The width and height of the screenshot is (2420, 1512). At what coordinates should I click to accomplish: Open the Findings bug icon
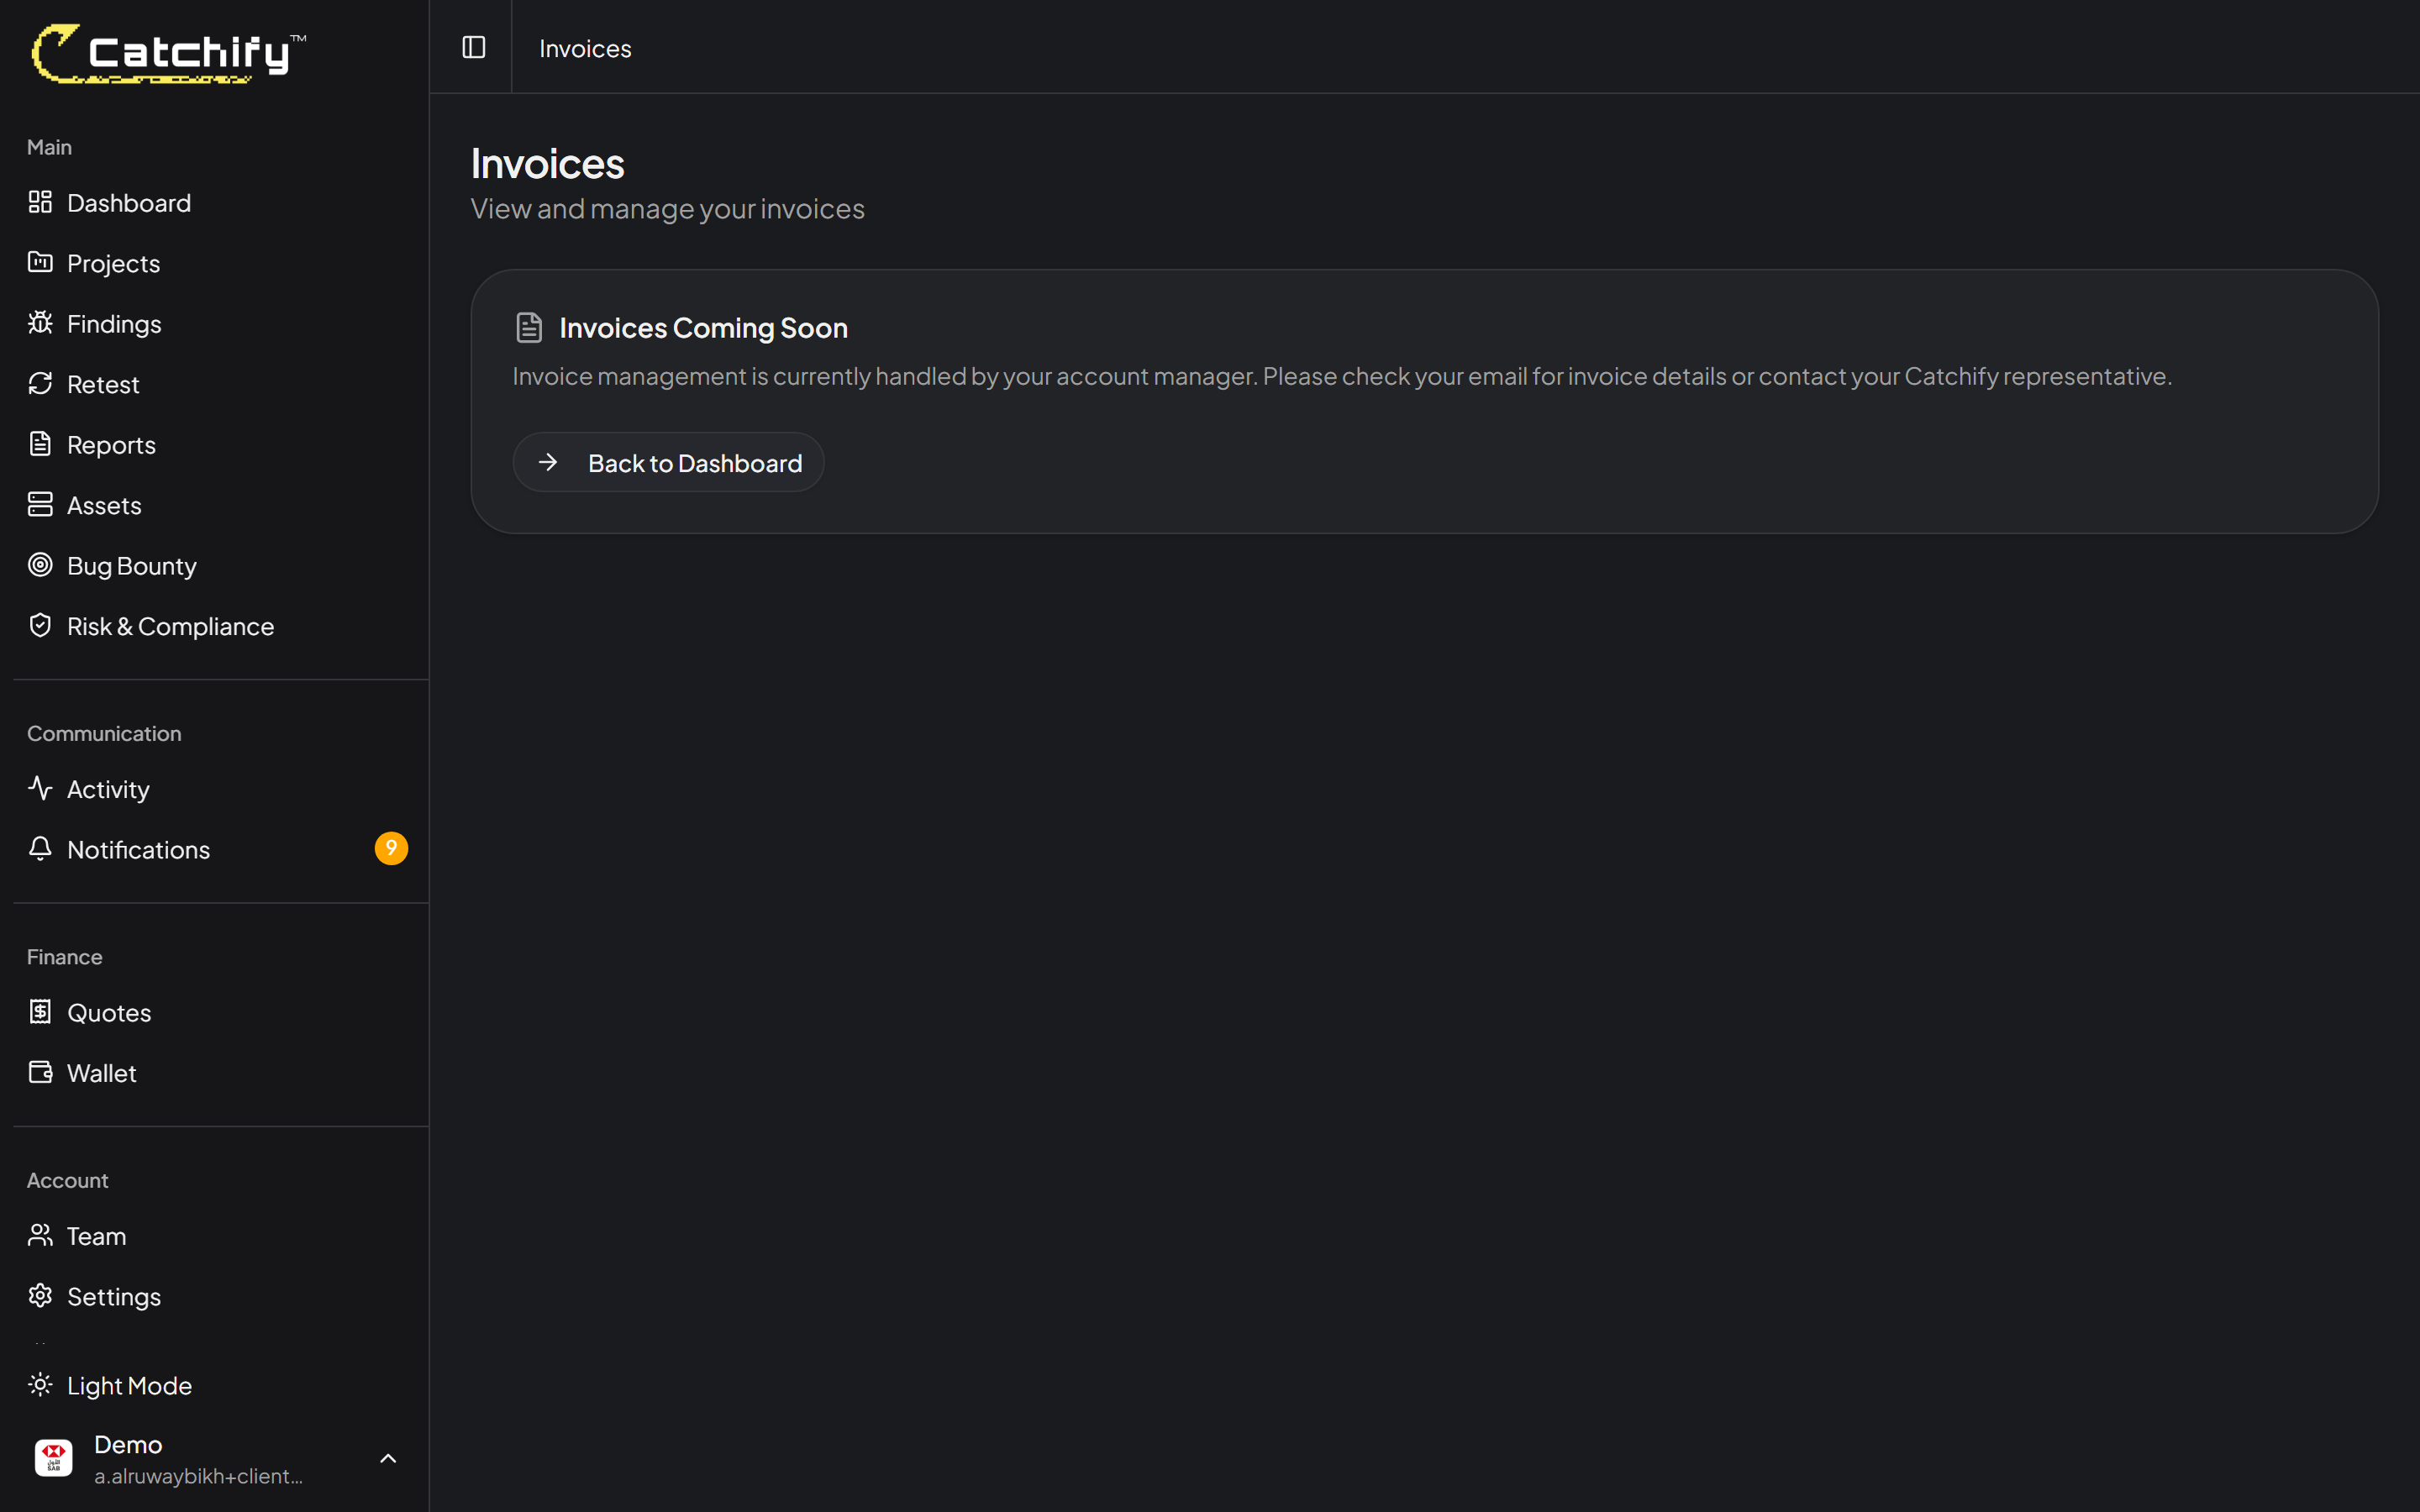pos(40,322)
